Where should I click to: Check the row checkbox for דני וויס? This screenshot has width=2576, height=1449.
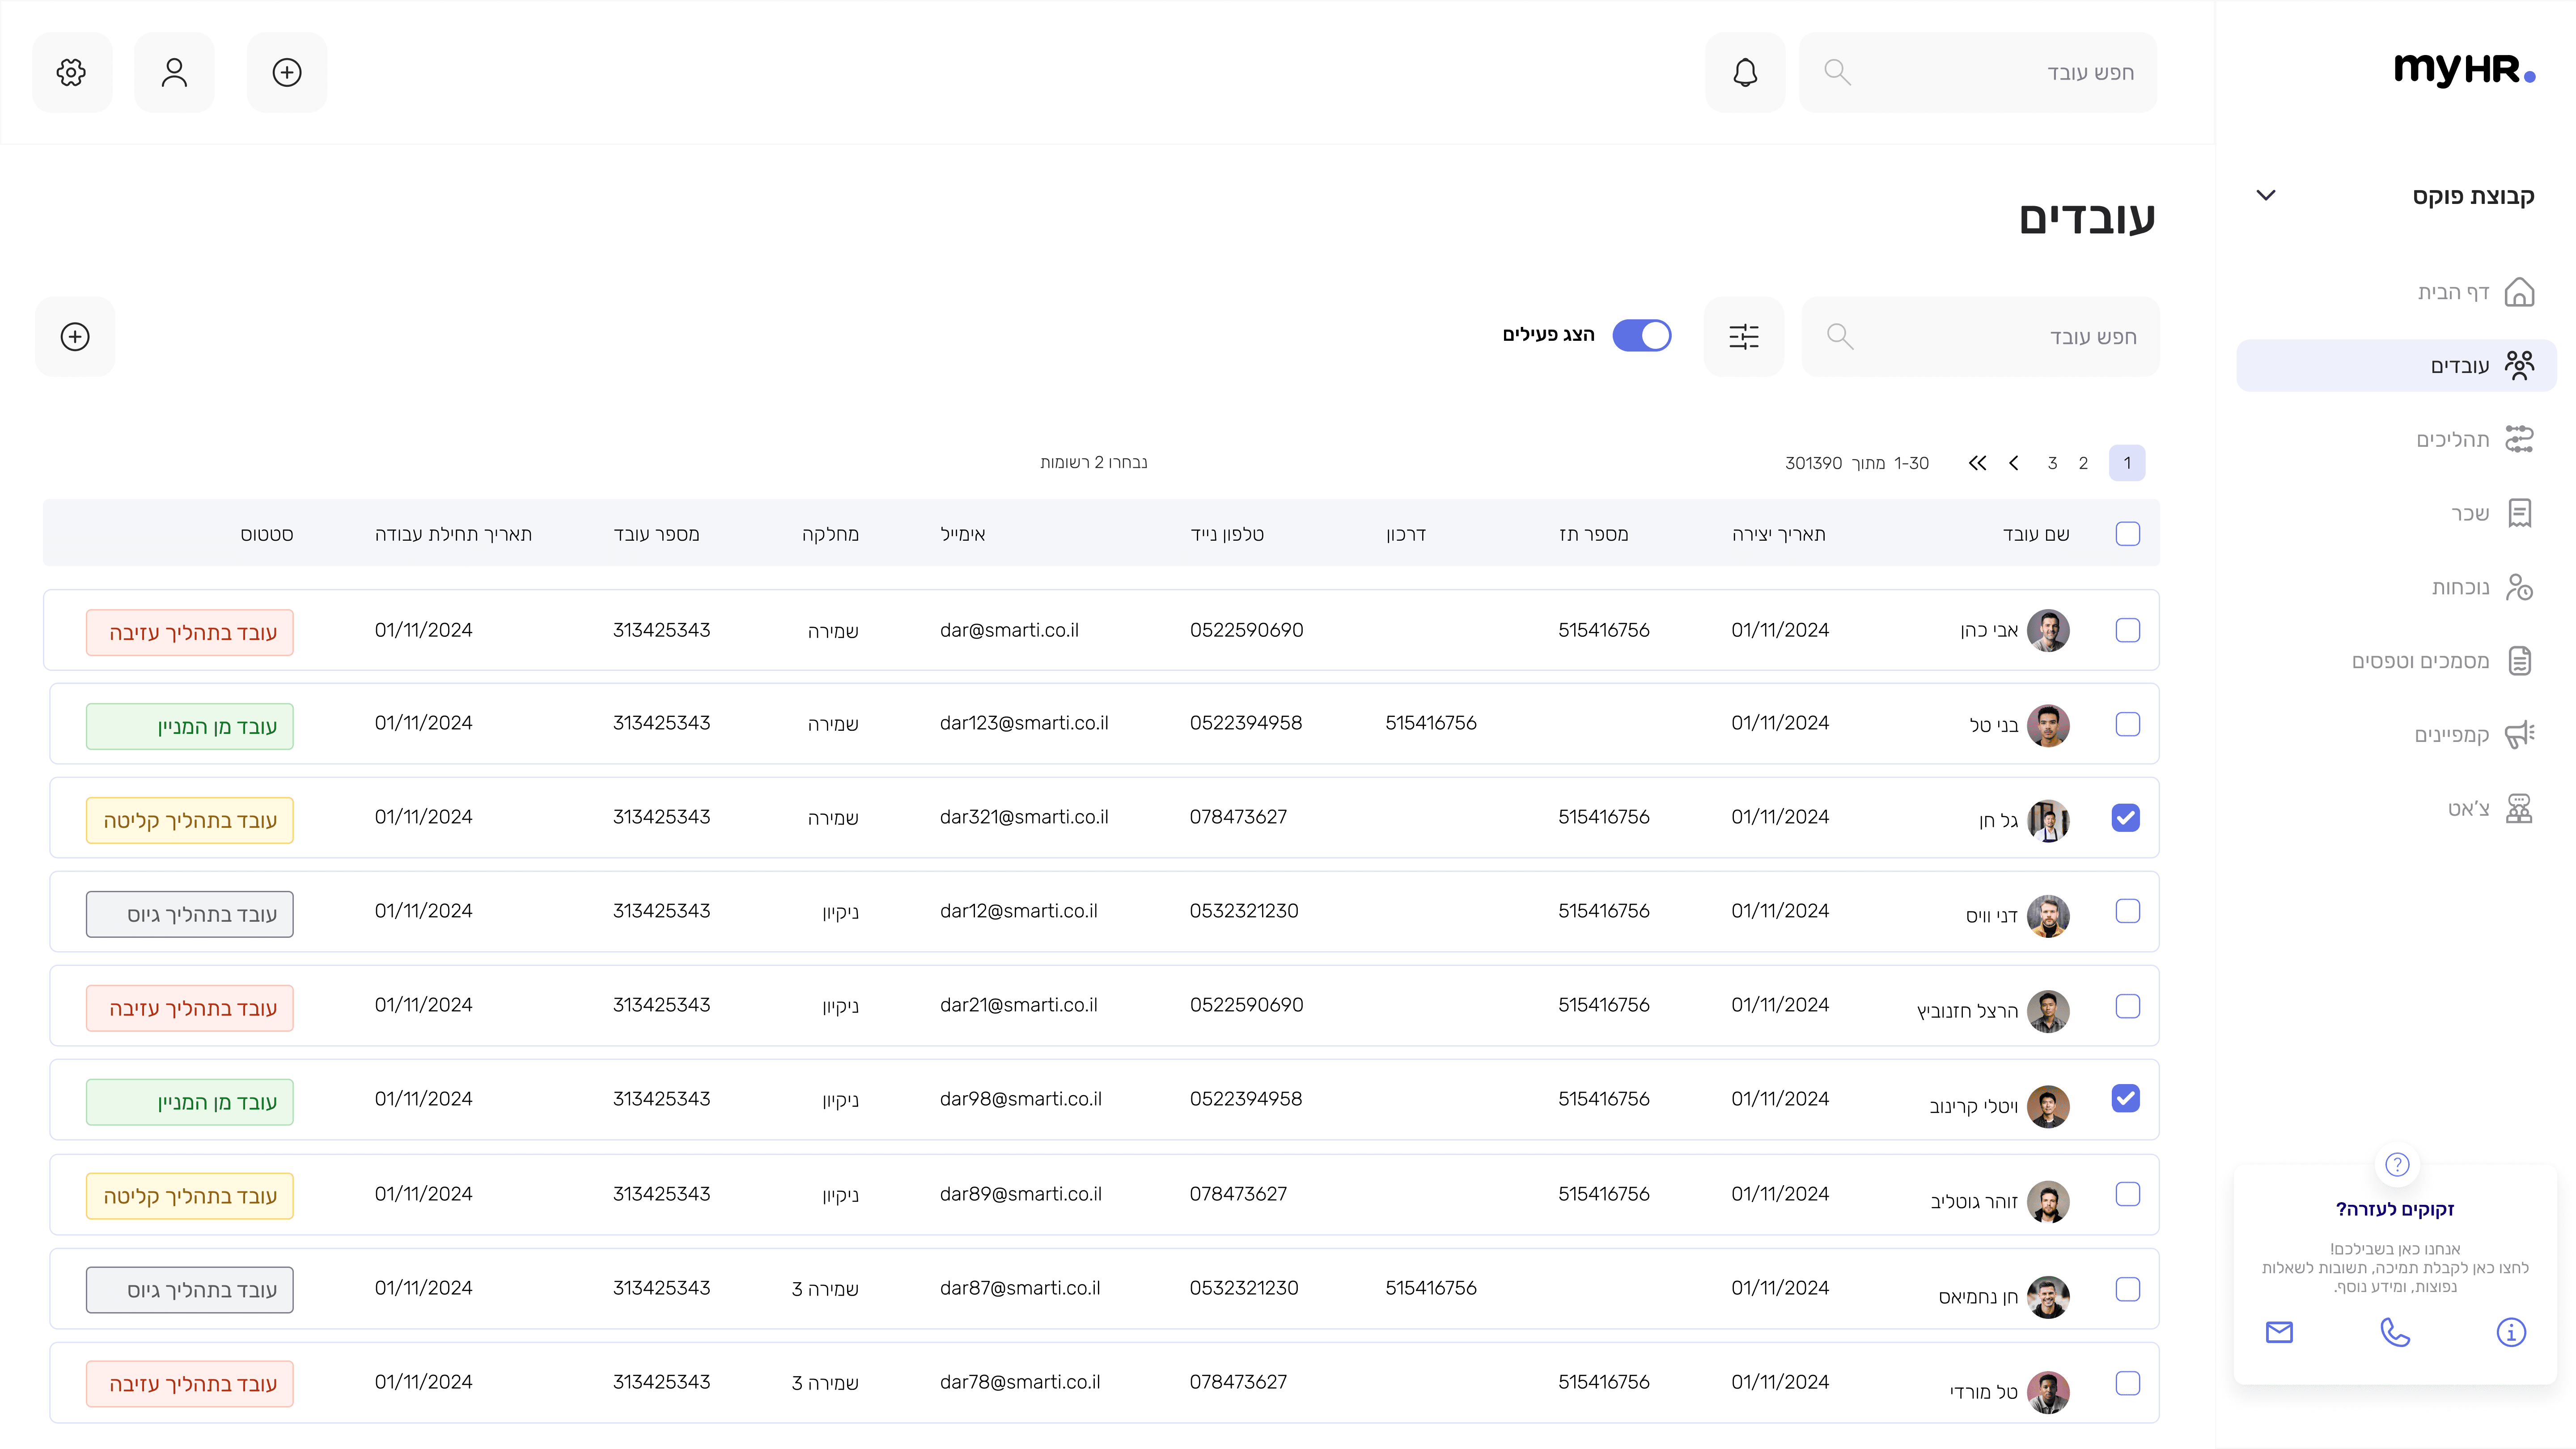pyautogui.click(x=2128, y=911)
